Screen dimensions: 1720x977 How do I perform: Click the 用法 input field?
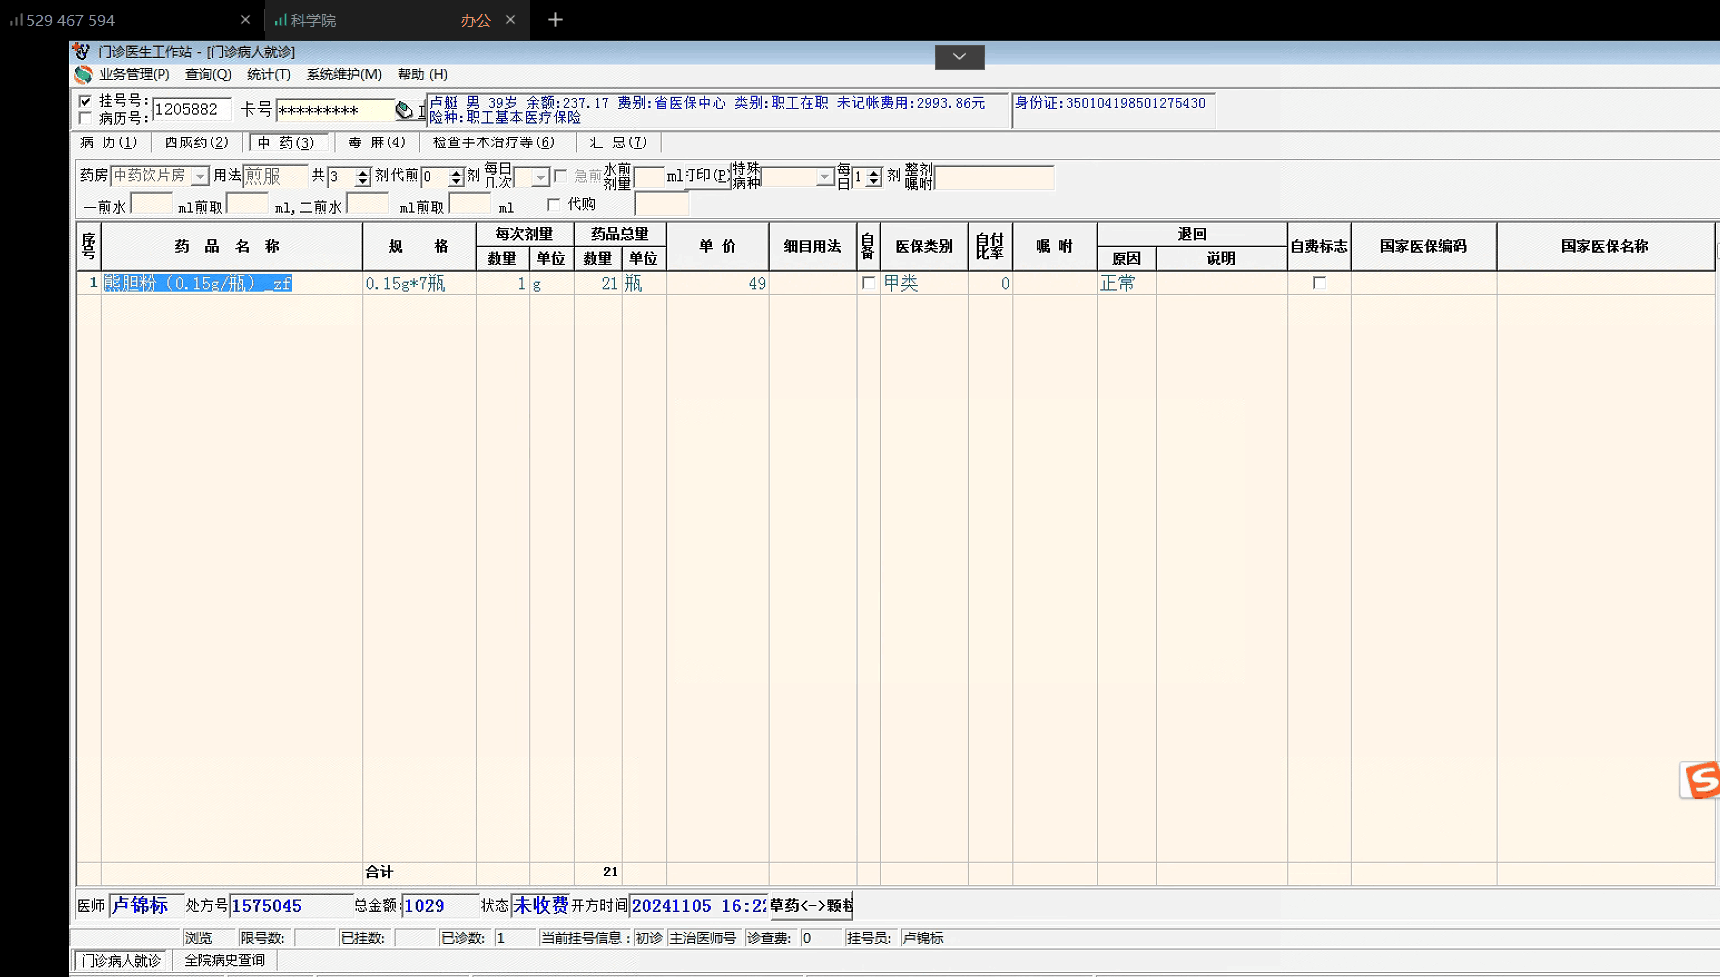275,177
